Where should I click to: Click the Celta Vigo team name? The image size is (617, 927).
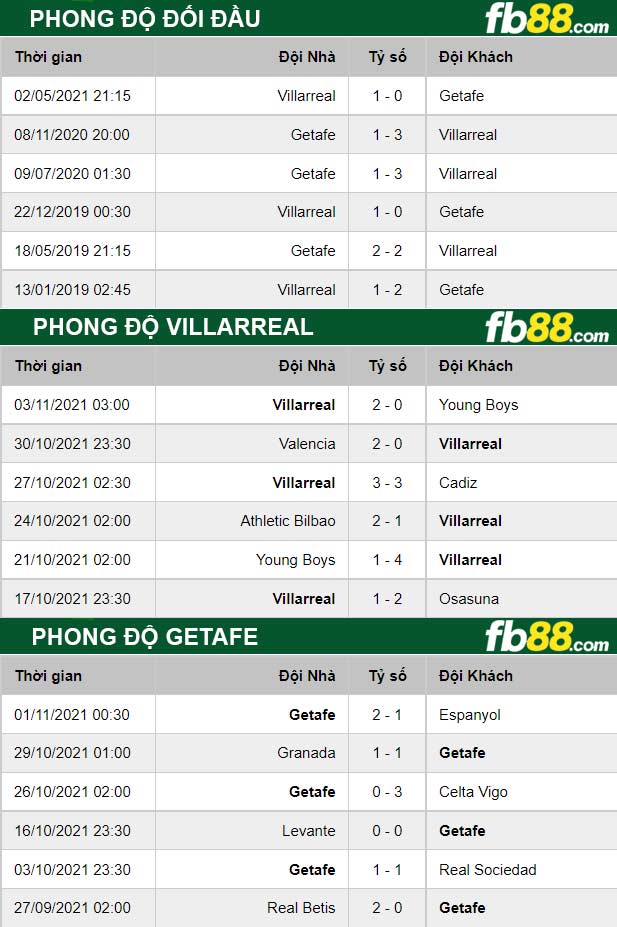(473, 792)
